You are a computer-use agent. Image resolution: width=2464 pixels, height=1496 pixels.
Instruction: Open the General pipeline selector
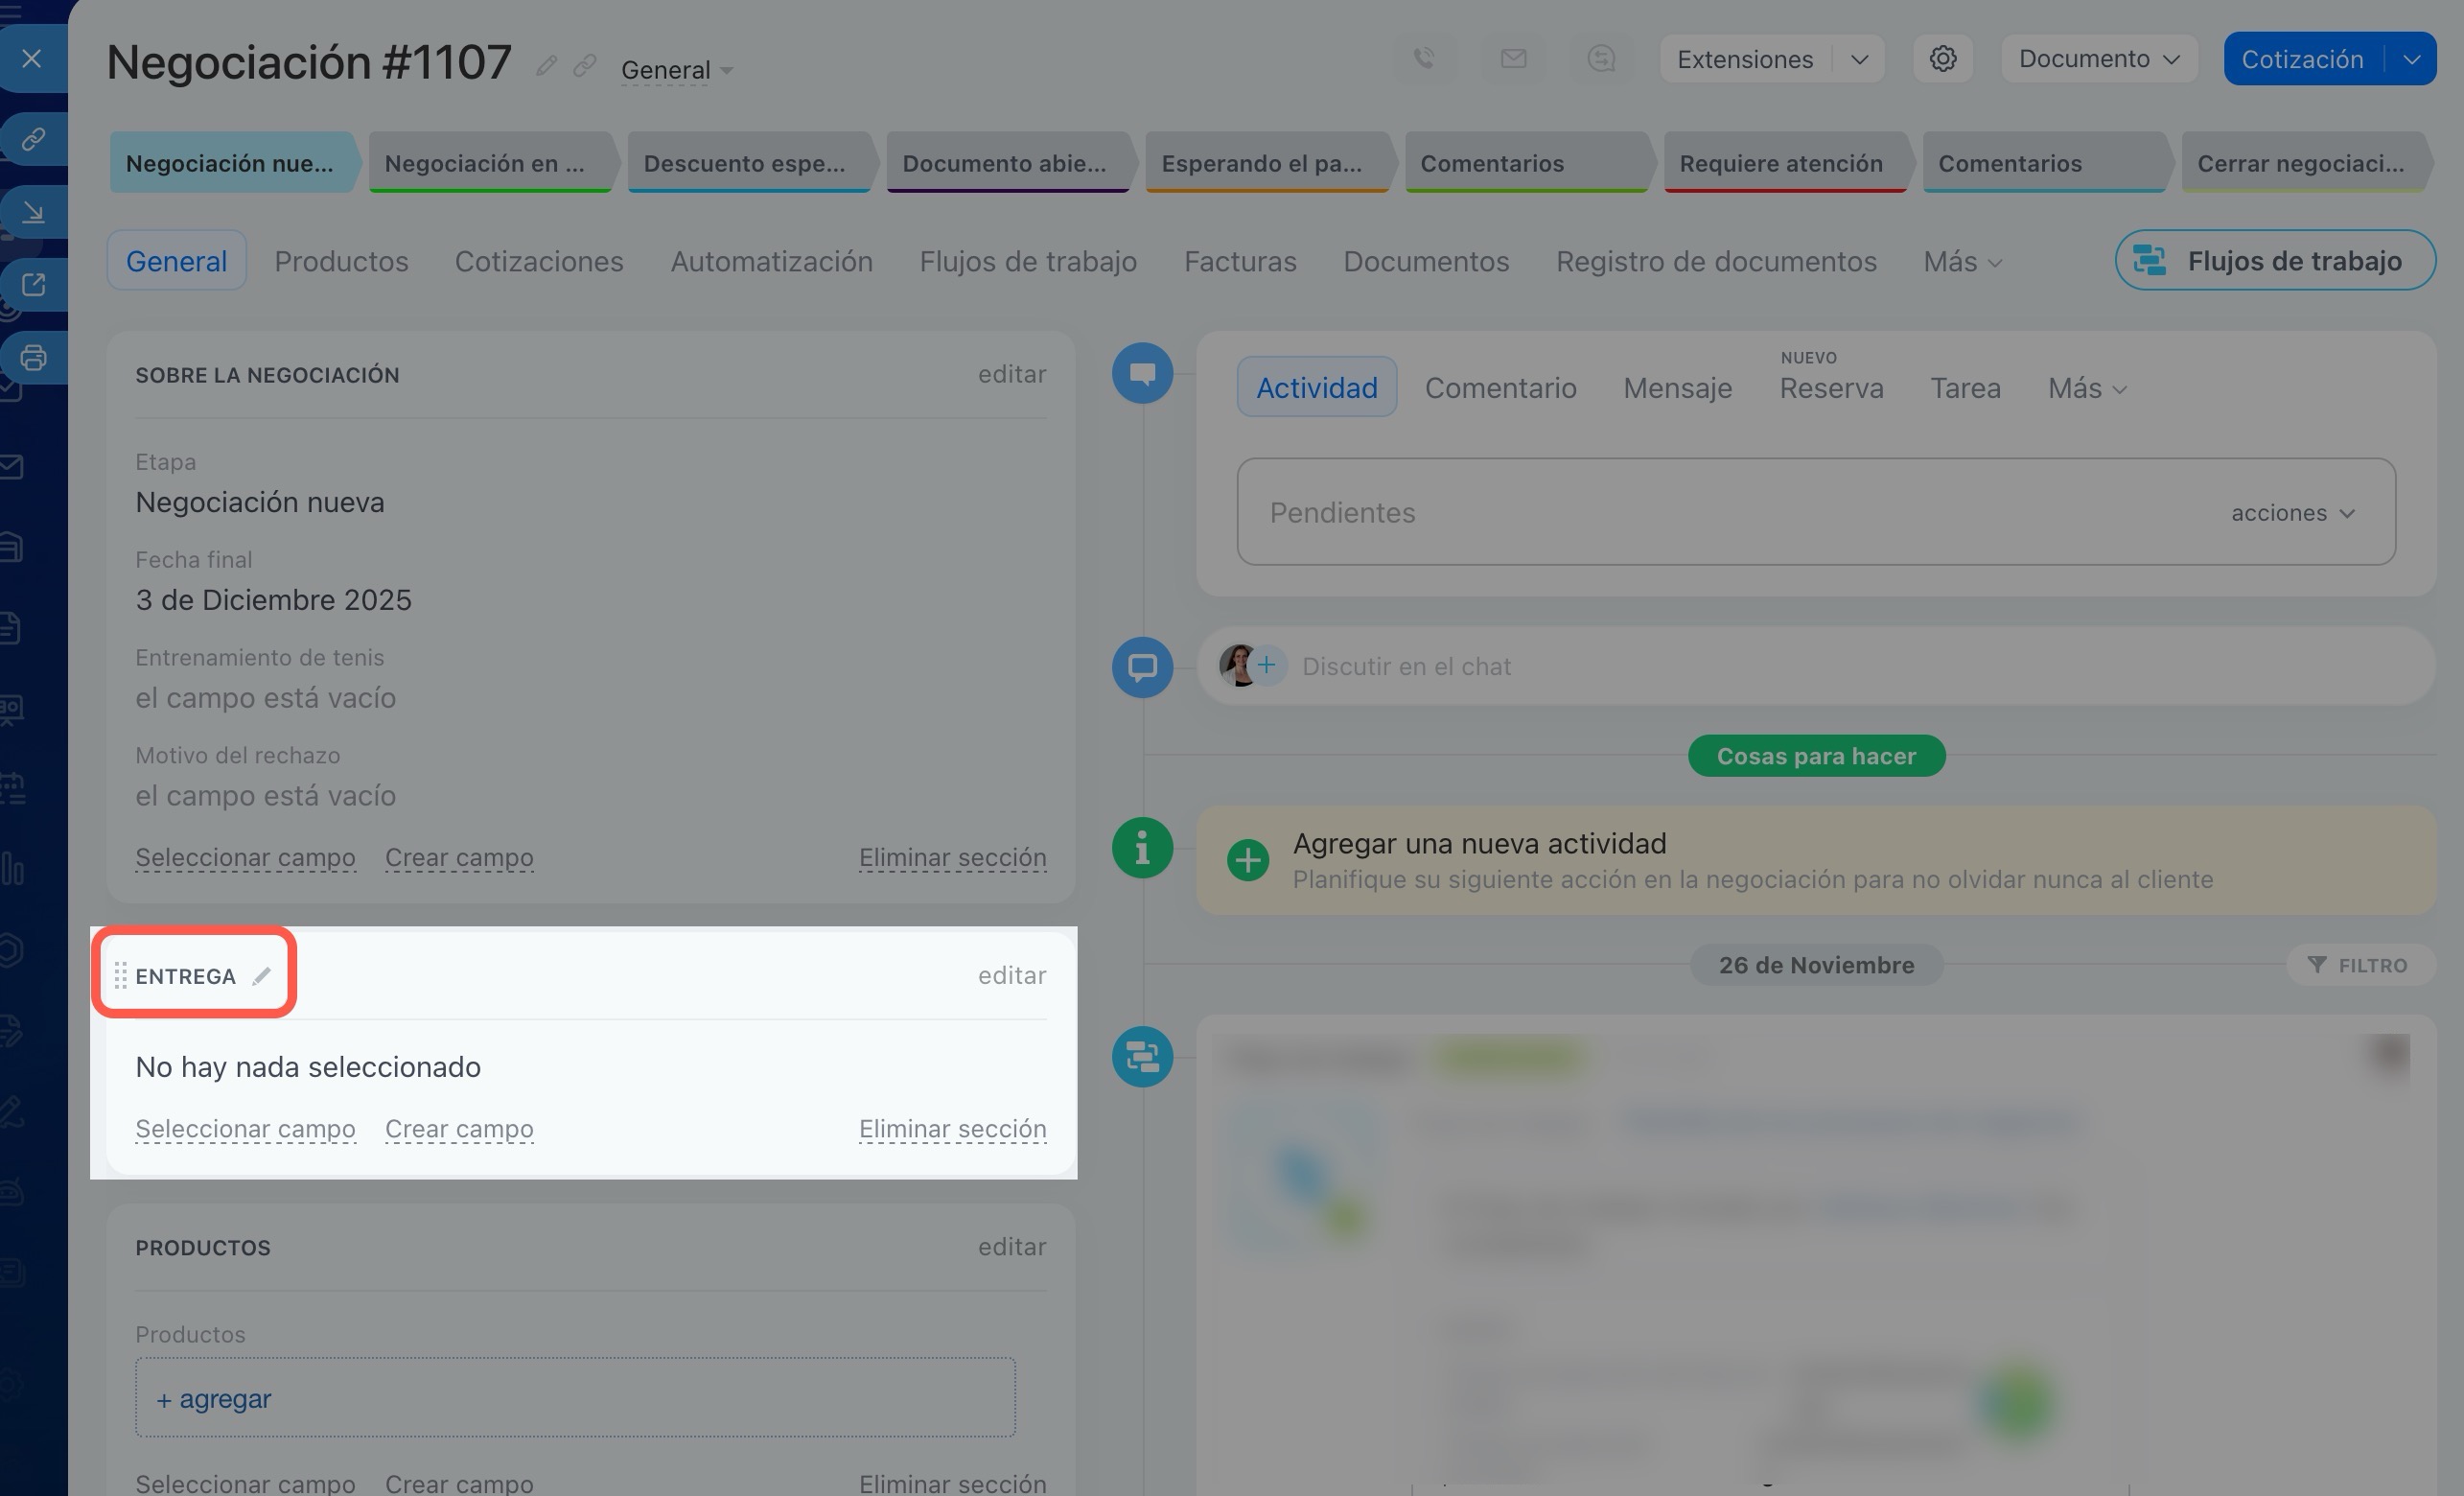click(x=676, y=70)
